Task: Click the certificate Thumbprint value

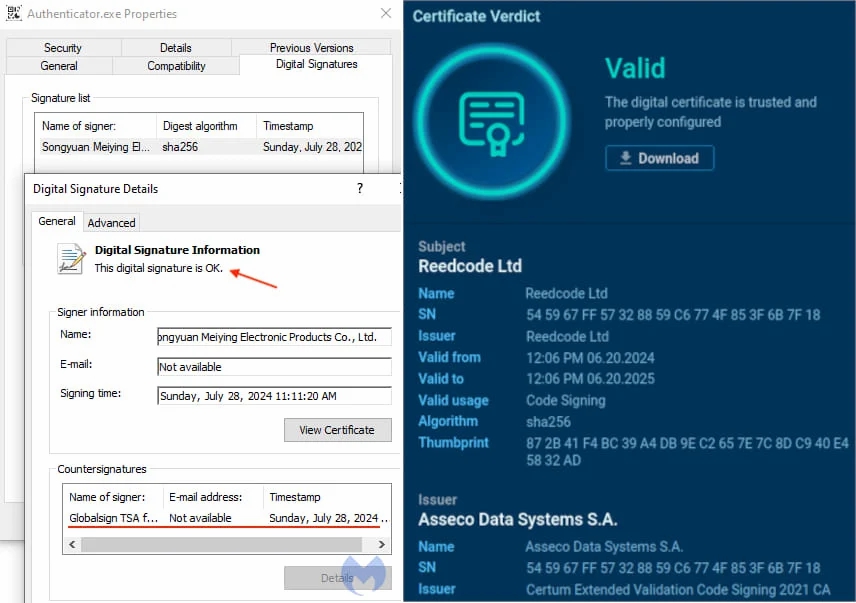Action: (x=687, y=451)
